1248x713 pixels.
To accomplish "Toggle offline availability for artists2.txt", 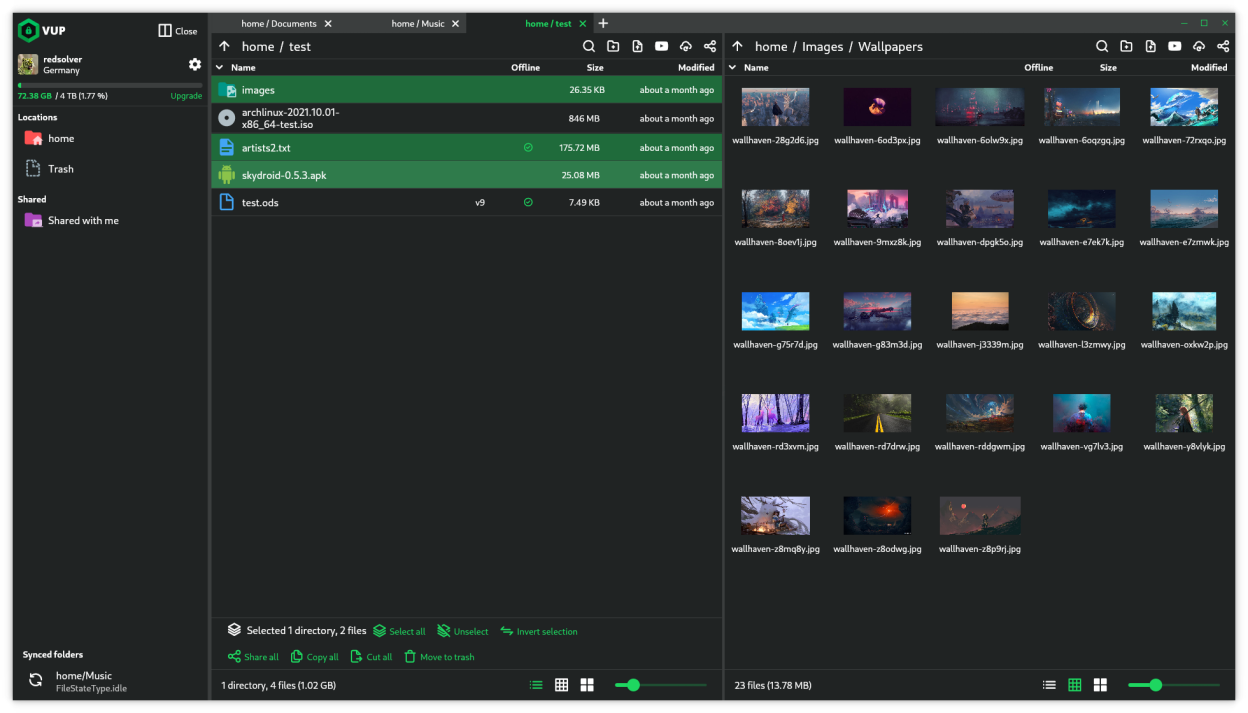I will [x=528, y=147].
